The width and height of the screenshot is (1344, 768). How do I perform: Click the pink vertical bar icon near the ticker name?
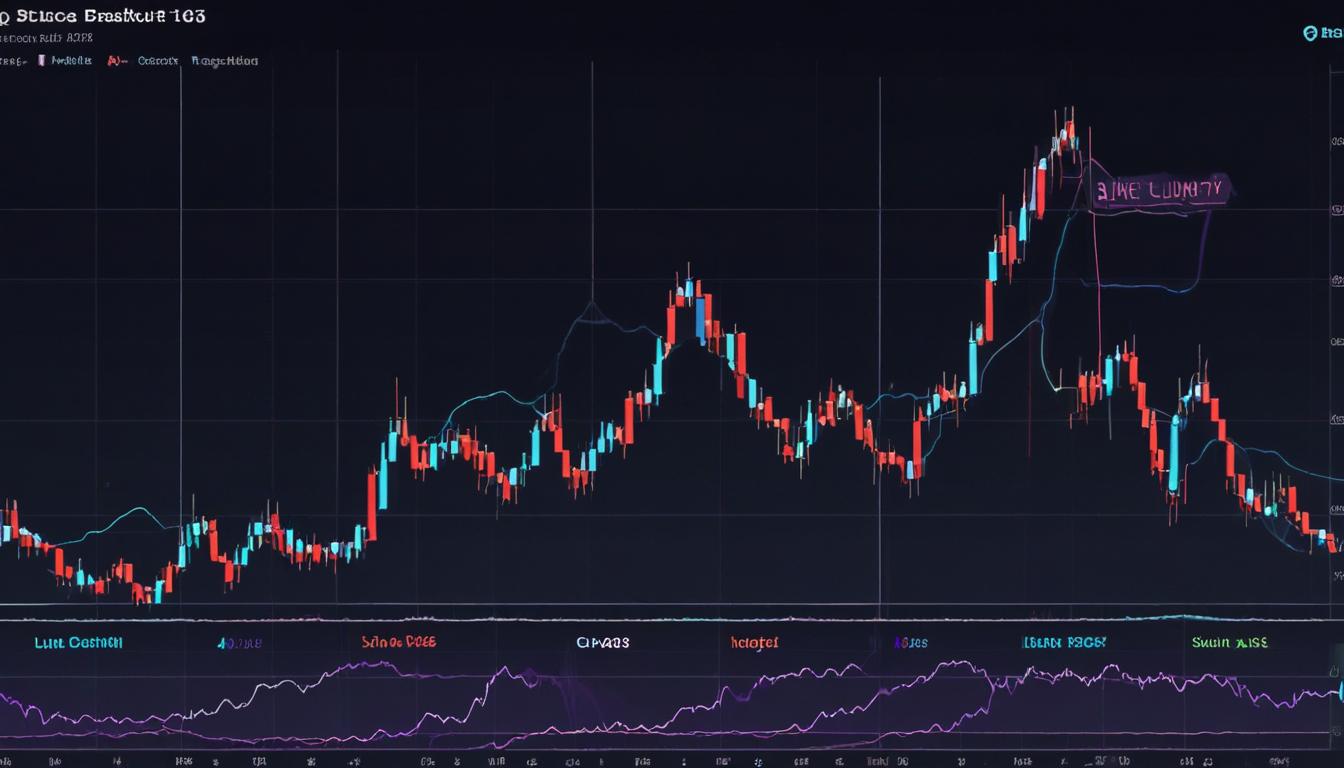point(42,60)
